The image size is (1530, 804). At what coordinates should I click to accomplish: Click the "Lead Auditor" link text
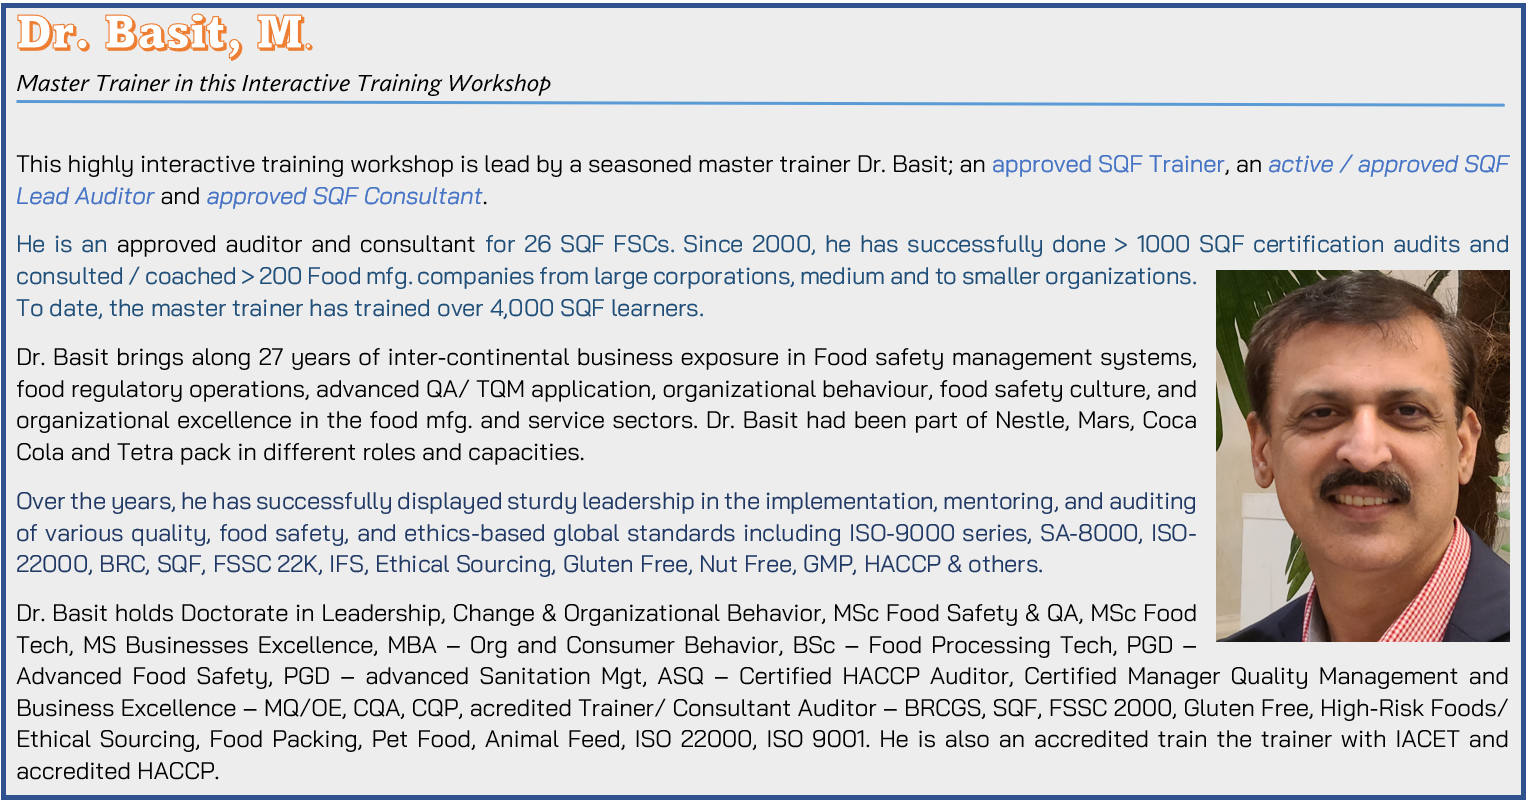(x=85, y=196)
